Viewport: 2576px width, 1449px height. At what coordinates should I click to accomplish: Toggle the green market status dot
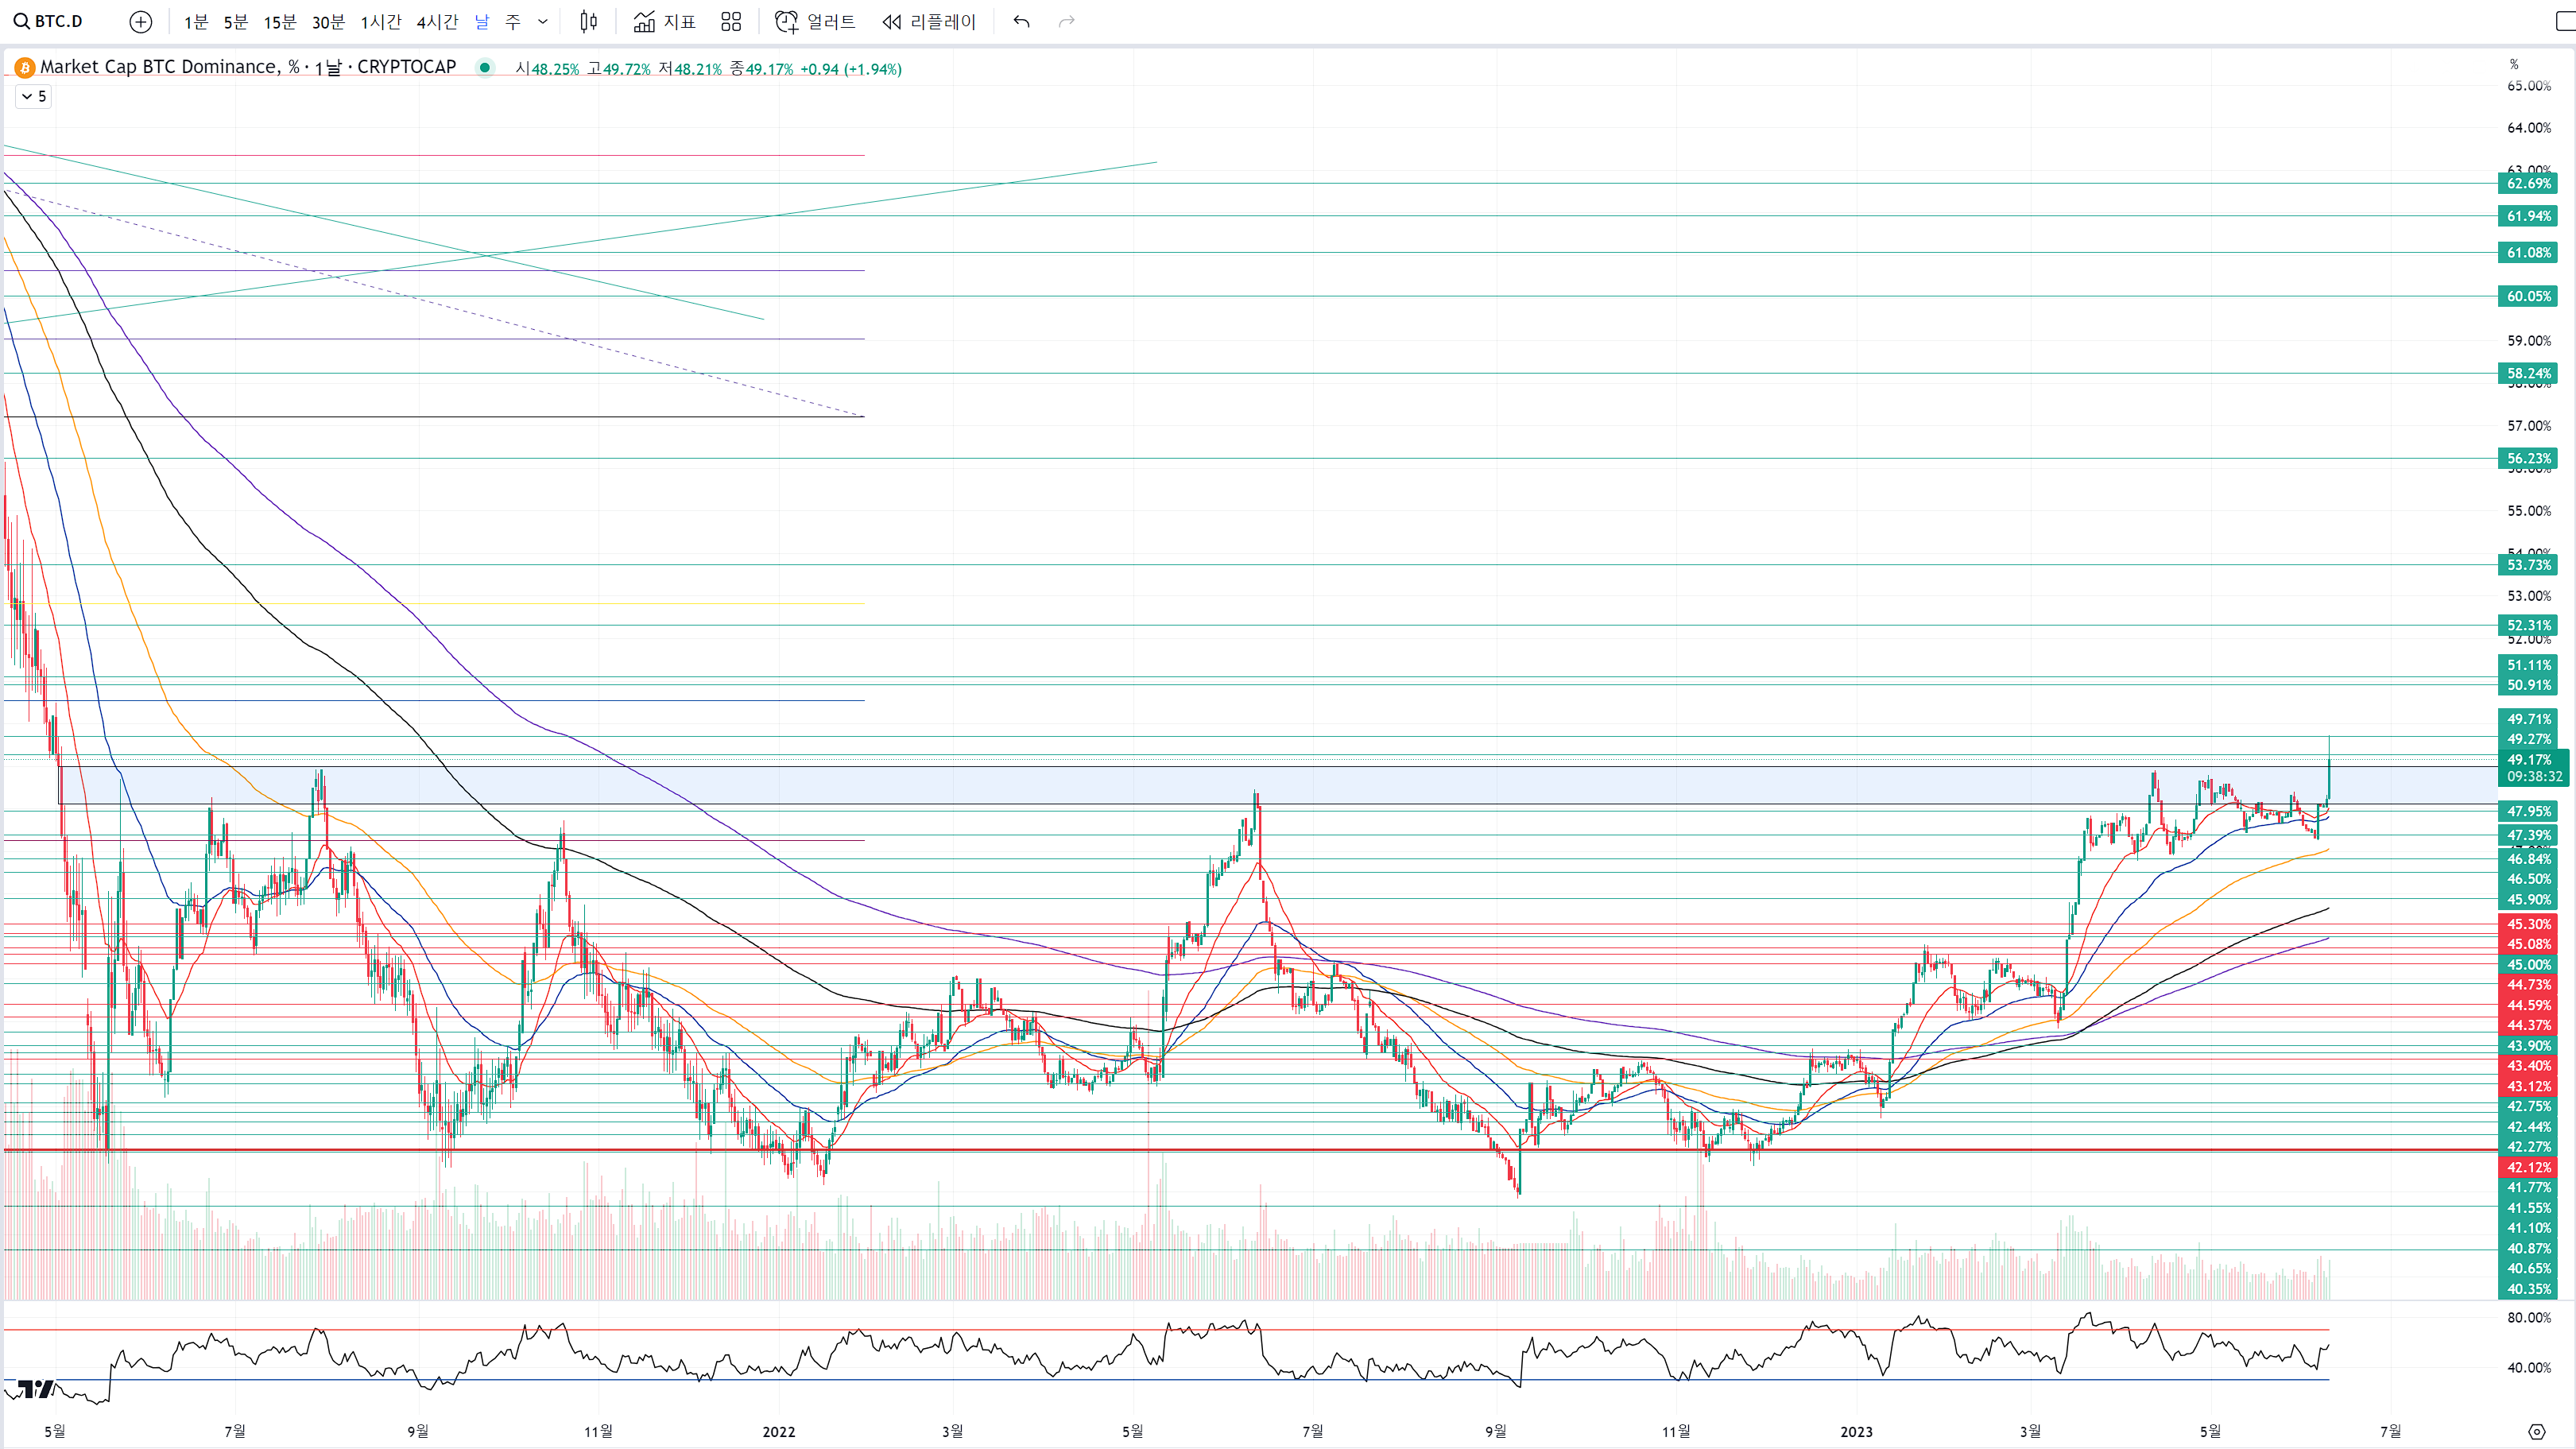pos(485,67)
